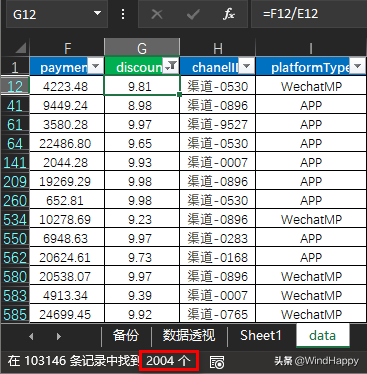Click cell with value 22486.80
The image size is (367, 374).
click(67, 143)
